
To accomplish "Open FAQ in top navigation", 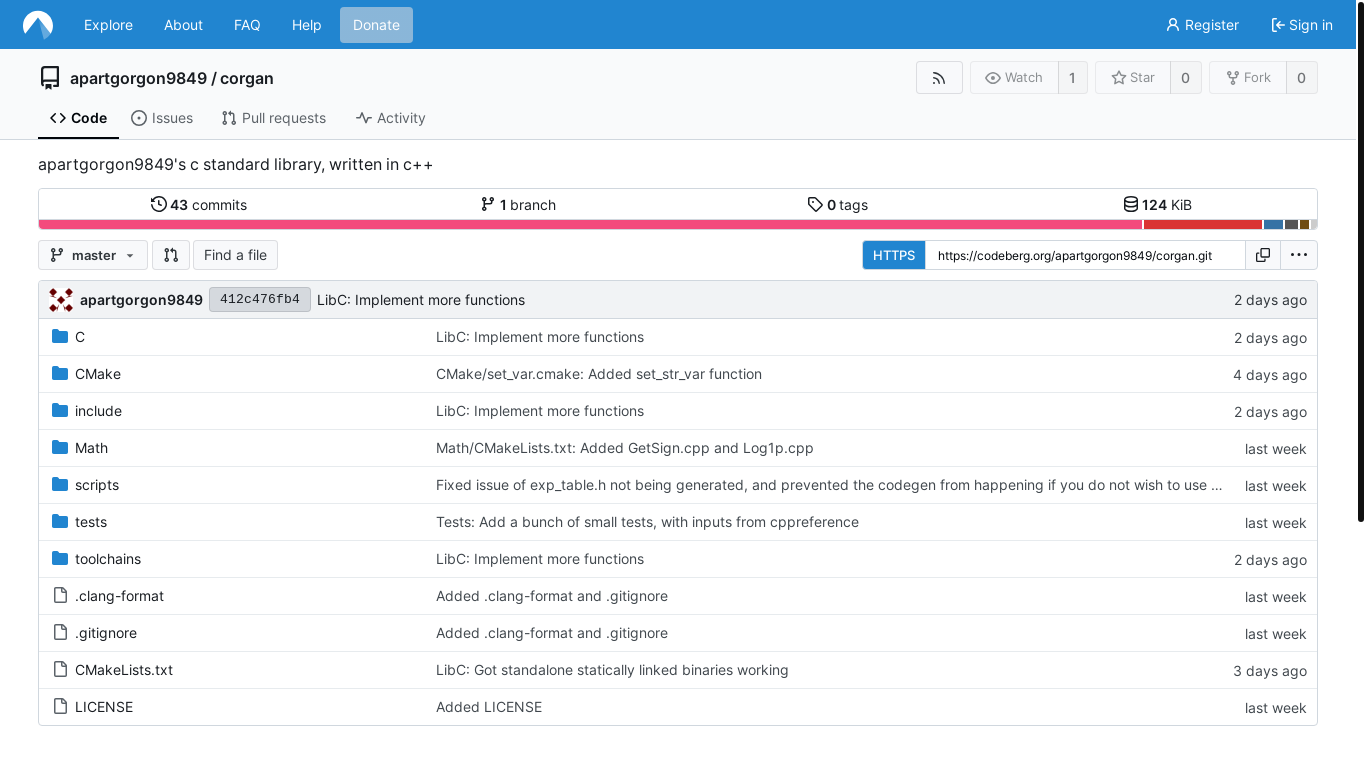I will 247,25.
